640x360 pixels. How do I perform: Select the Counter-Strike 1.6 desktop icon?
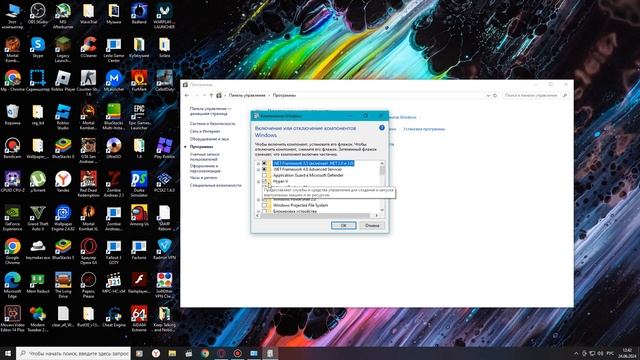pos(88,83)
